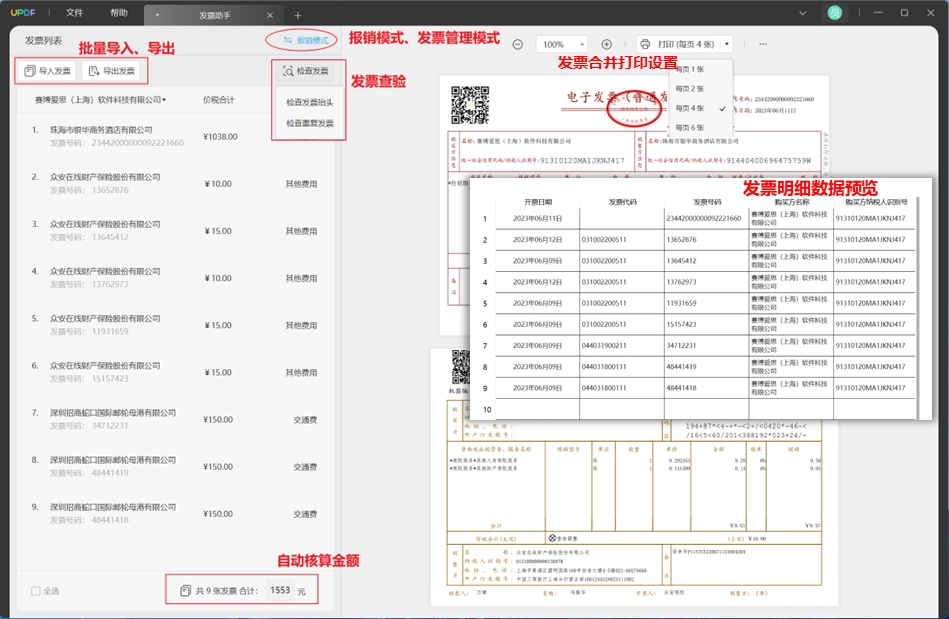The height and width of the screenshot is (619, 949).
Task: Toggle 报销模式 mode switch
Action: tap(306, 40)
